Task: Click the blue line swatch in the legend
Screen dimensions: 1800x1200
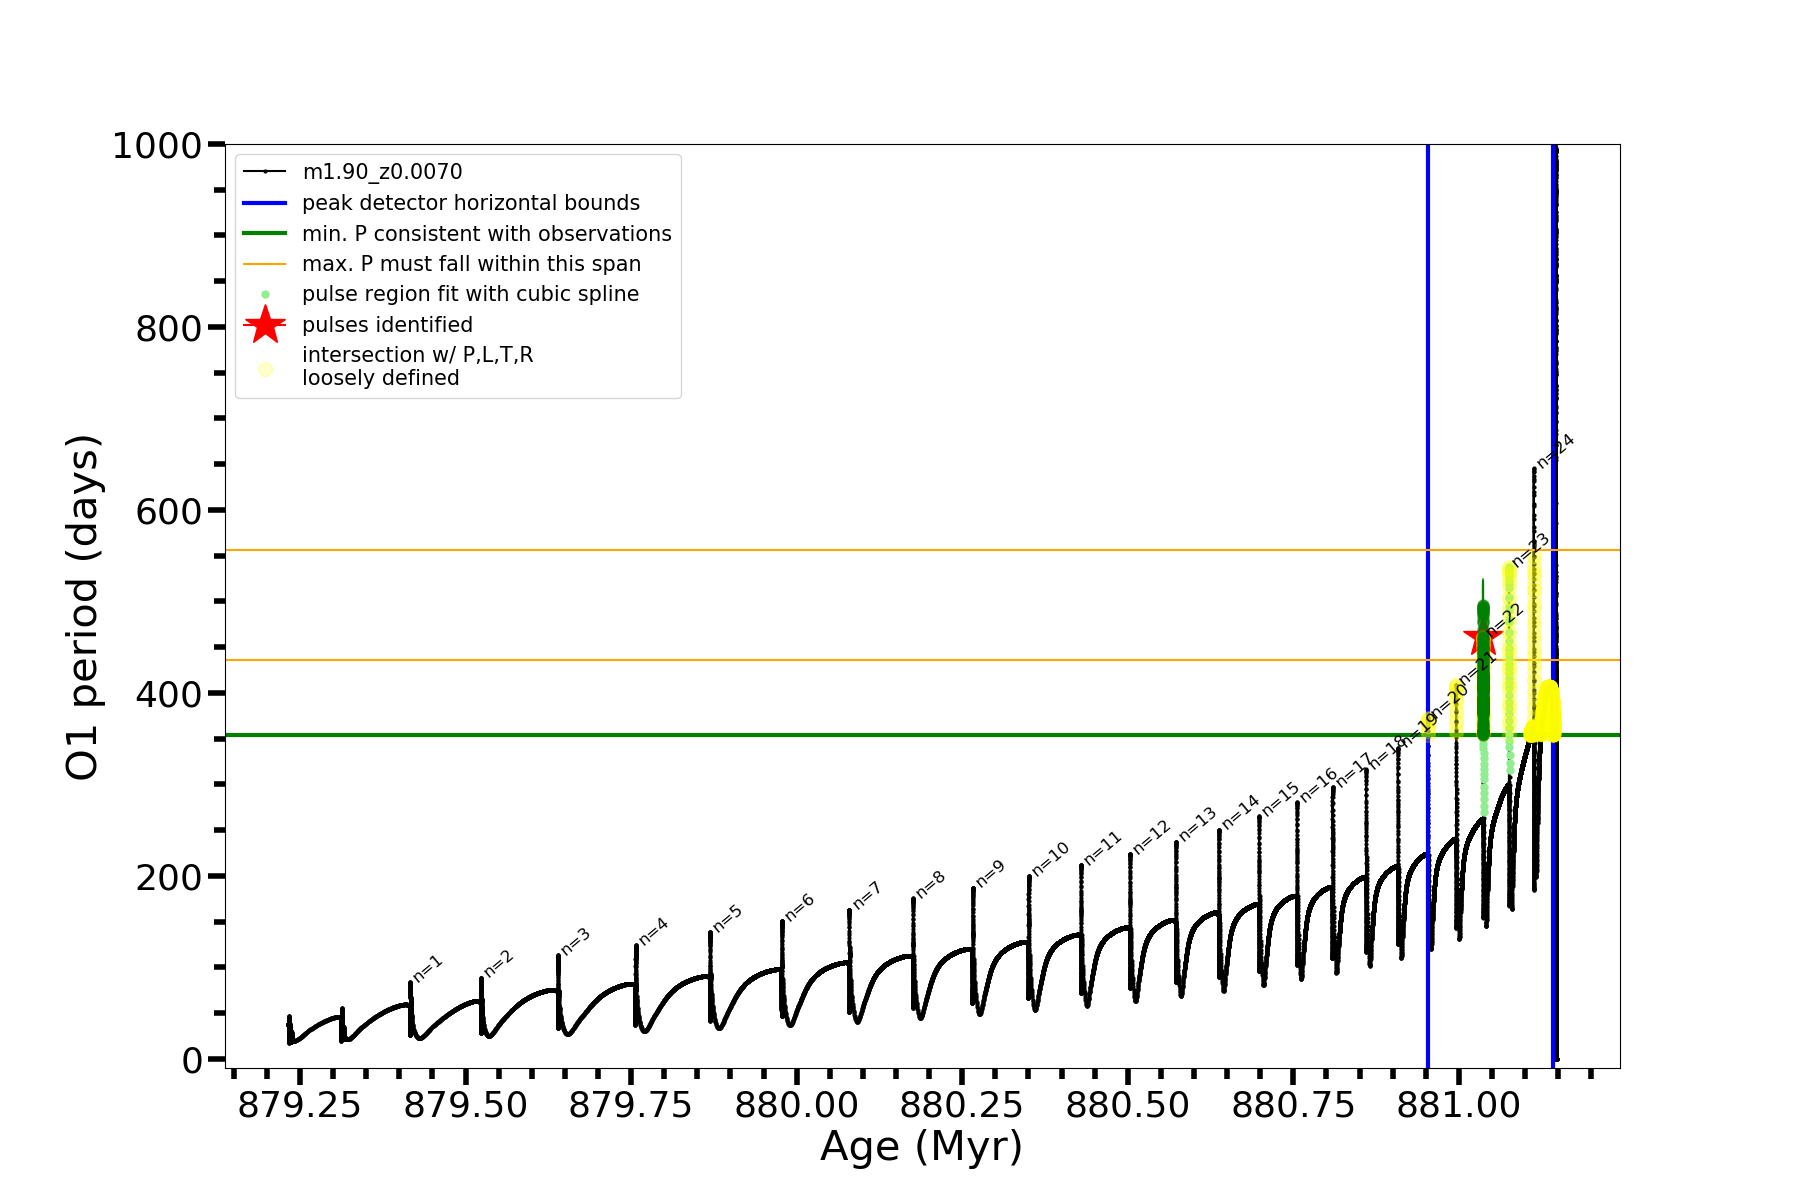Action: coord(265,203)
